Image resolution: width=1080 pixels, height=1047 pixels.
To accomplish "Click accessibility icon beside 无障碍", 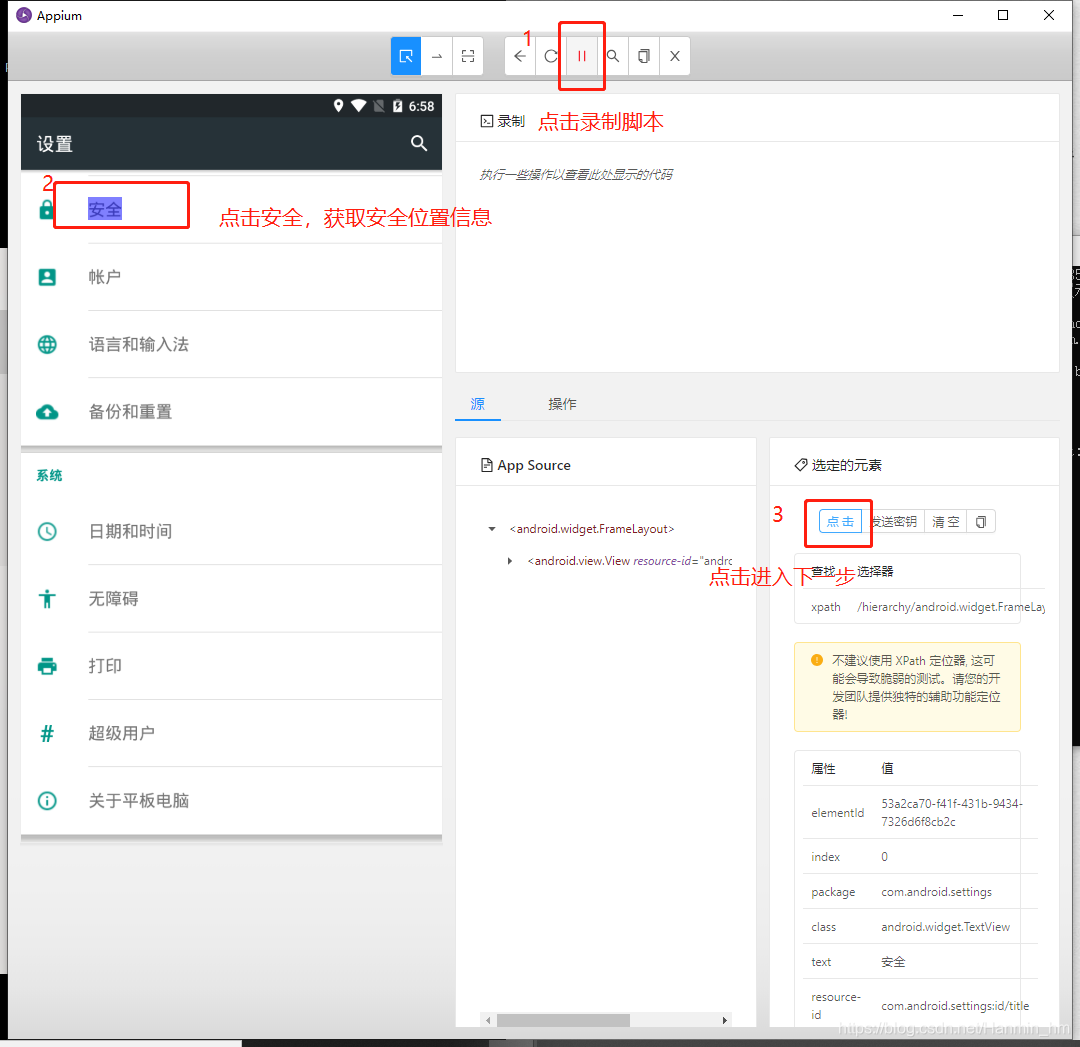I will point(47,599).
